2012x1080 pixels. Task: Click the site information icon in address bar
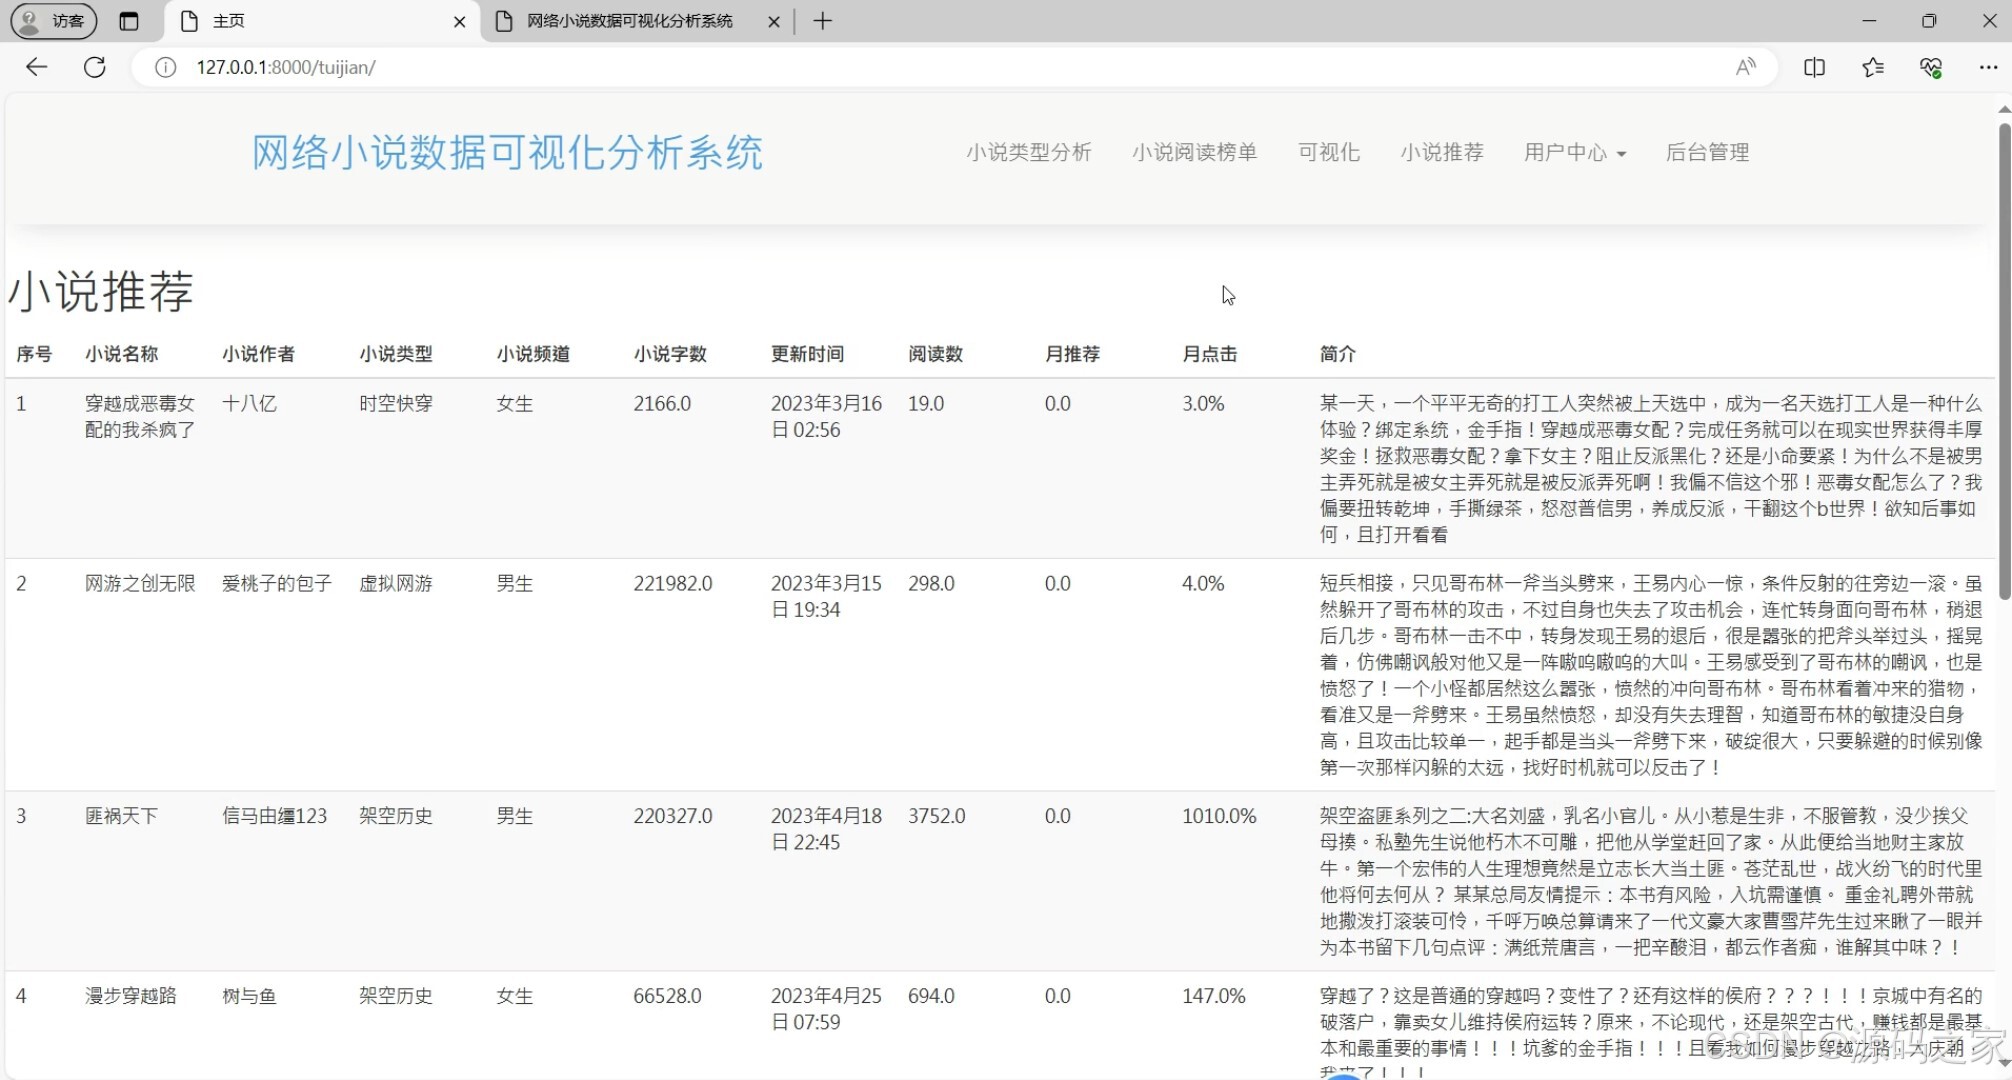(x=165, y=67)
